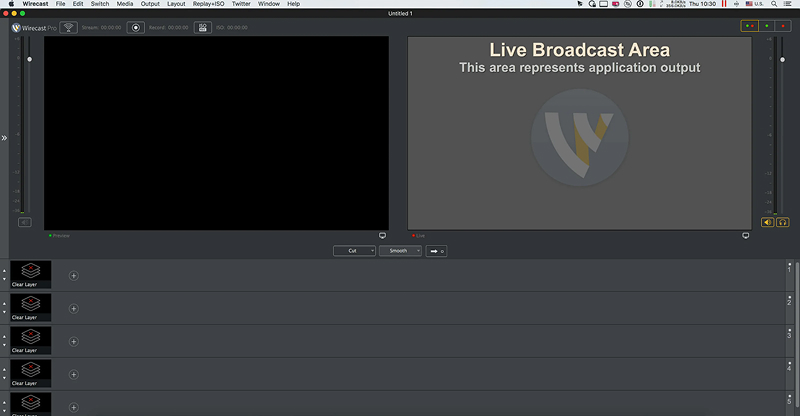Open the Smooth transition dropdown
The height and width of the screenshot is (416, 800).
coord(401,251)
